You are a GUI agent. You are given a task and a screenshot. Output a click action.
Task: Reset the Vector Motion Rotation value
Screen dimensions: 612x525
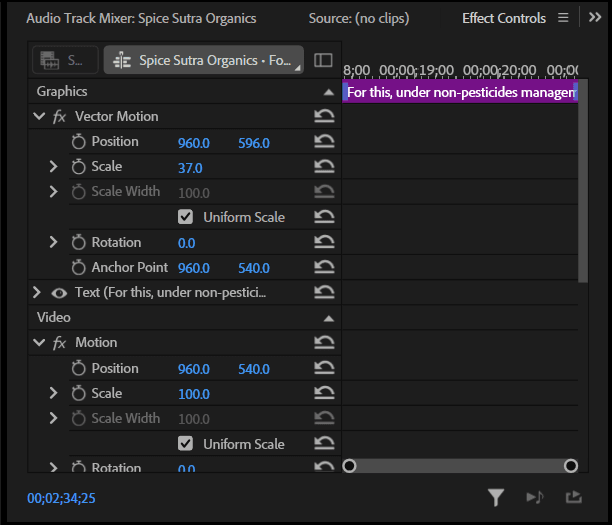324,243
